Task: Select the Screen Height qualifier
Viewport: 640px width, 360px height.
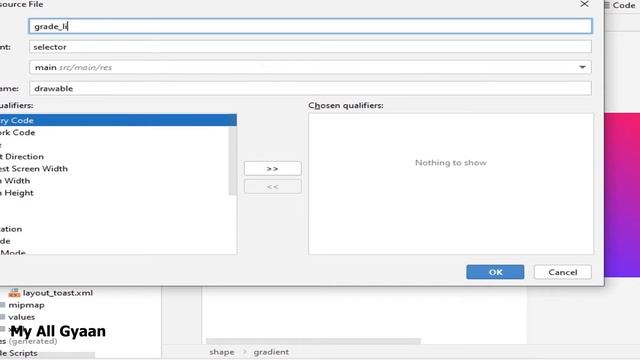Action: pos(114,193)
